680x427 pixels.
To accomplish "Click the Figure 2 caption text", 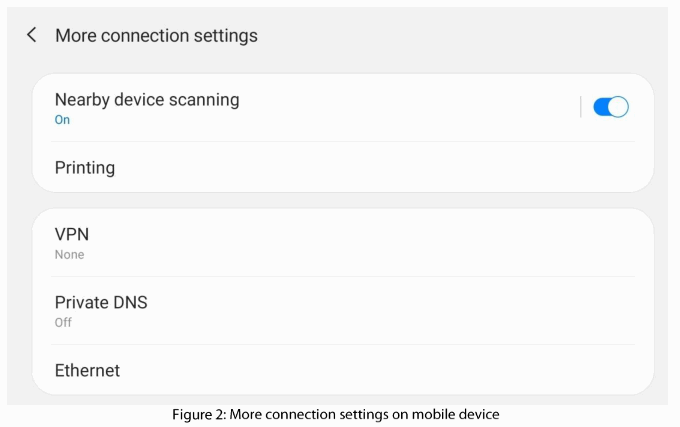I will (338, 415).
